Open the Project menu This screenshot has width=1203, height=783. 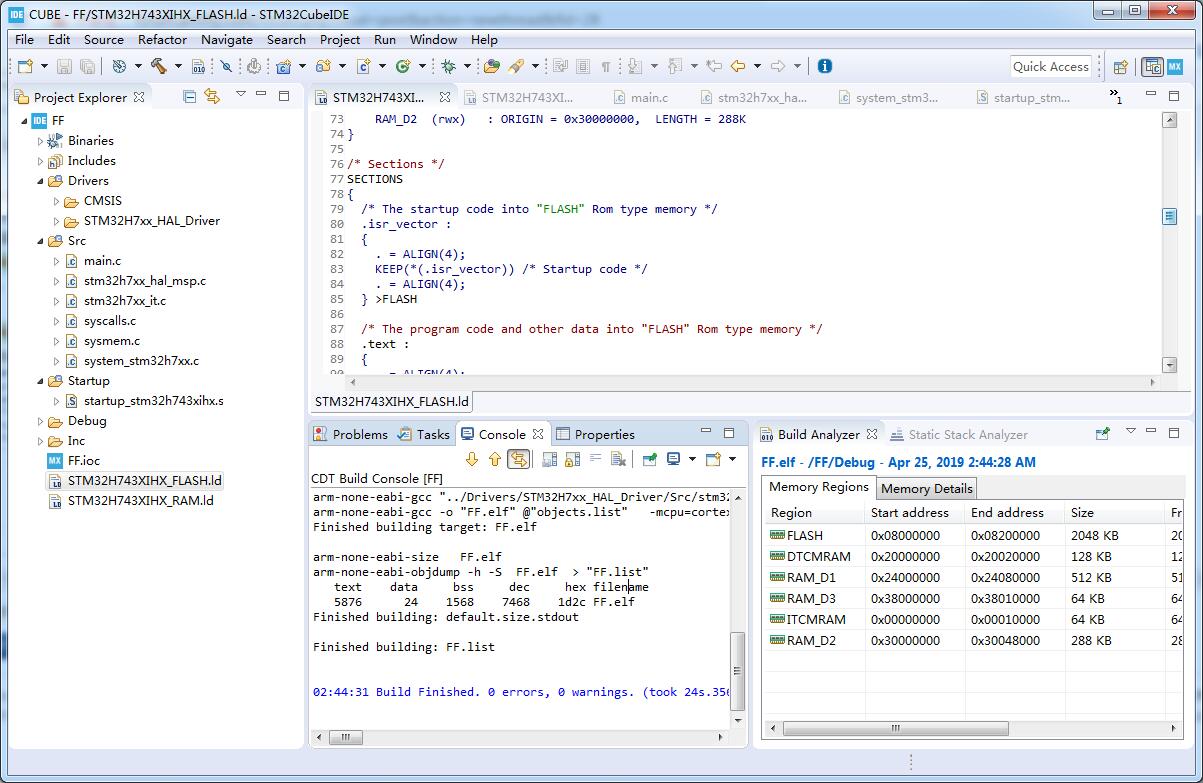[340, 39]
